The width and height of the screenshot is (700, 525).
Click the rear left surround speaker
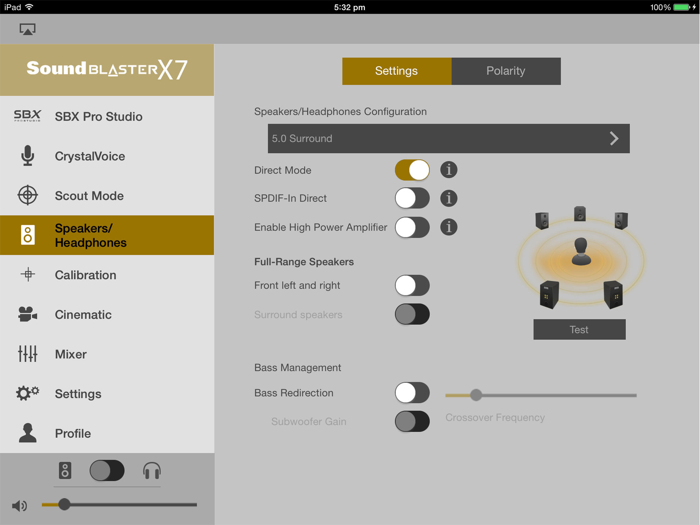tap(549, 295)
